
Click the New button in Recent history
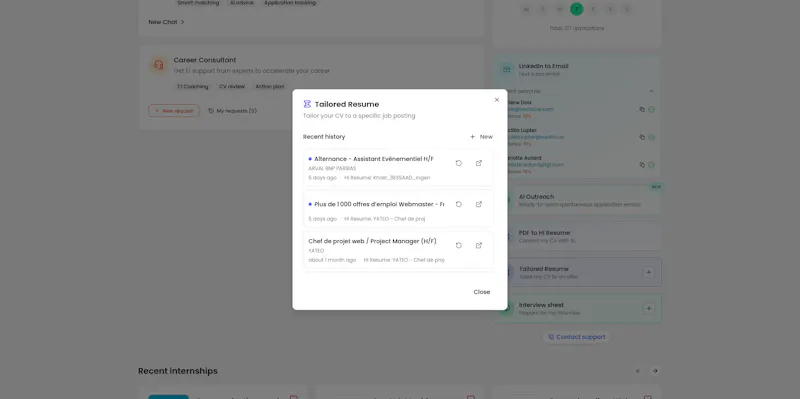point(481,137)
